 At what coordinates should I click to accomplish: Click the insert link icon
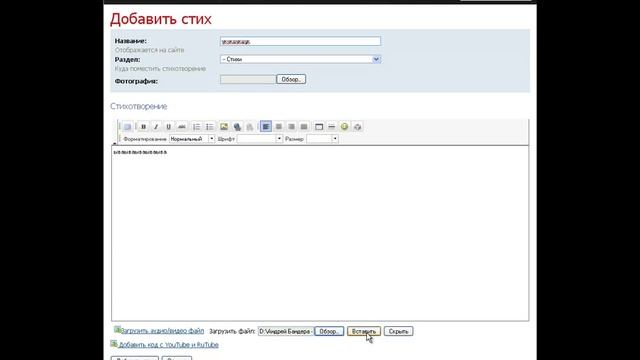[237, 127]
